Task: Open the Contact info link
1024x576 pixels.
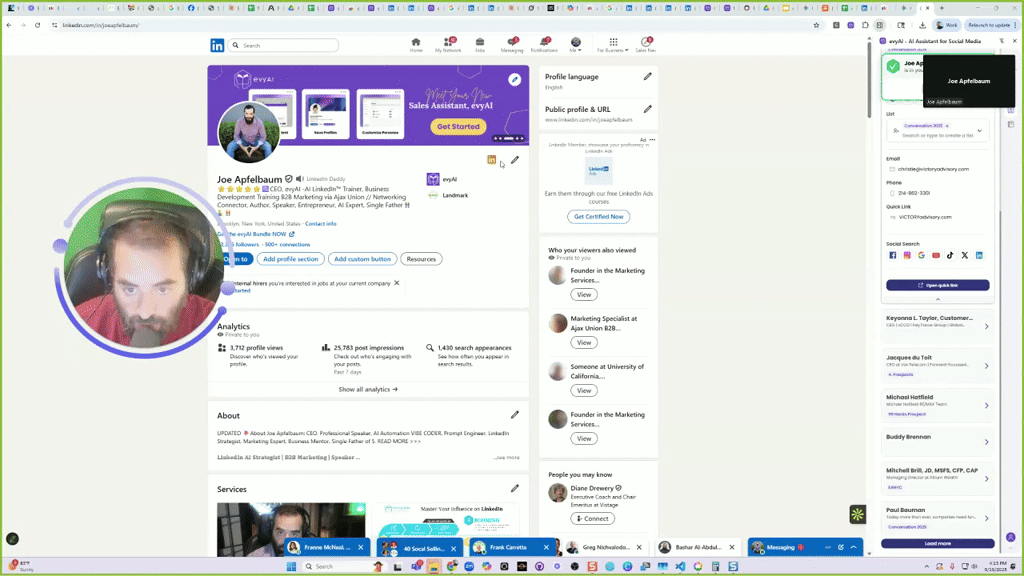Action: point(321,224)
